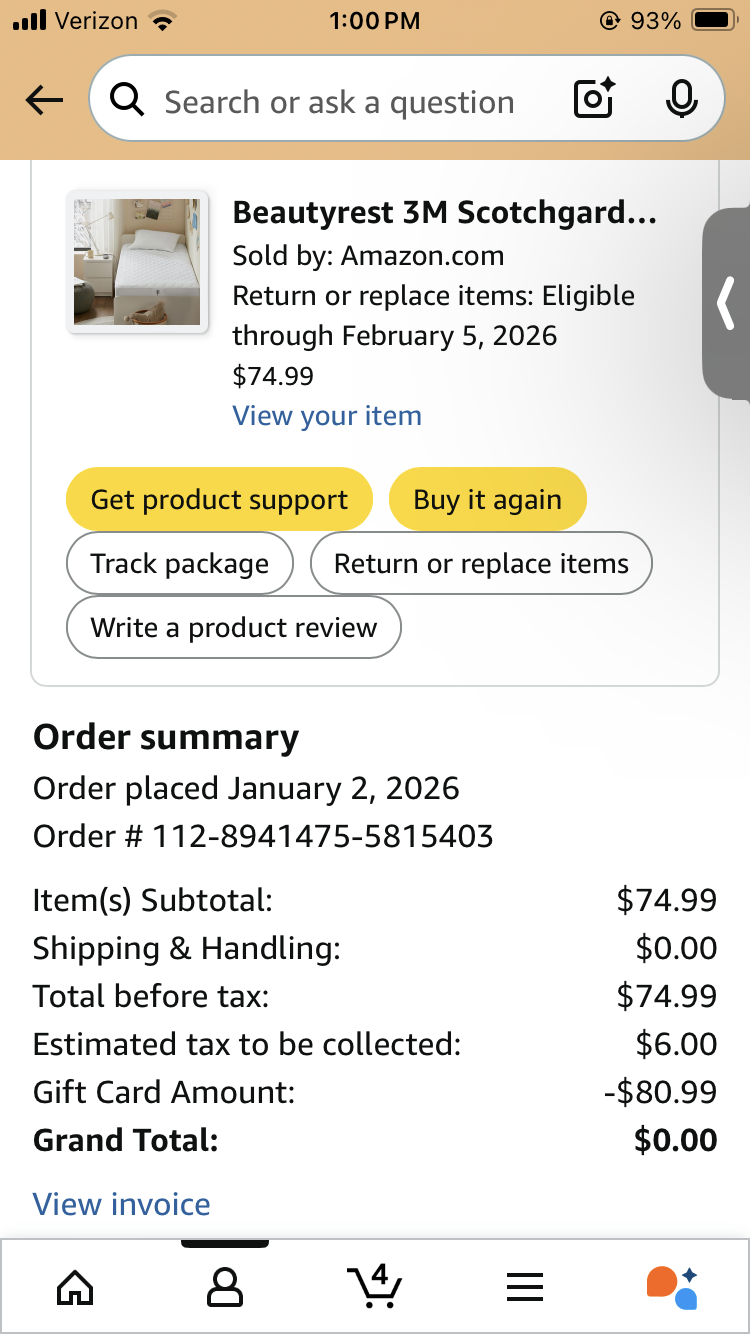Tap the microphone voice search icon
Image resolution: width=750 pixels, height=1334 pixels.
click(682, 99)
